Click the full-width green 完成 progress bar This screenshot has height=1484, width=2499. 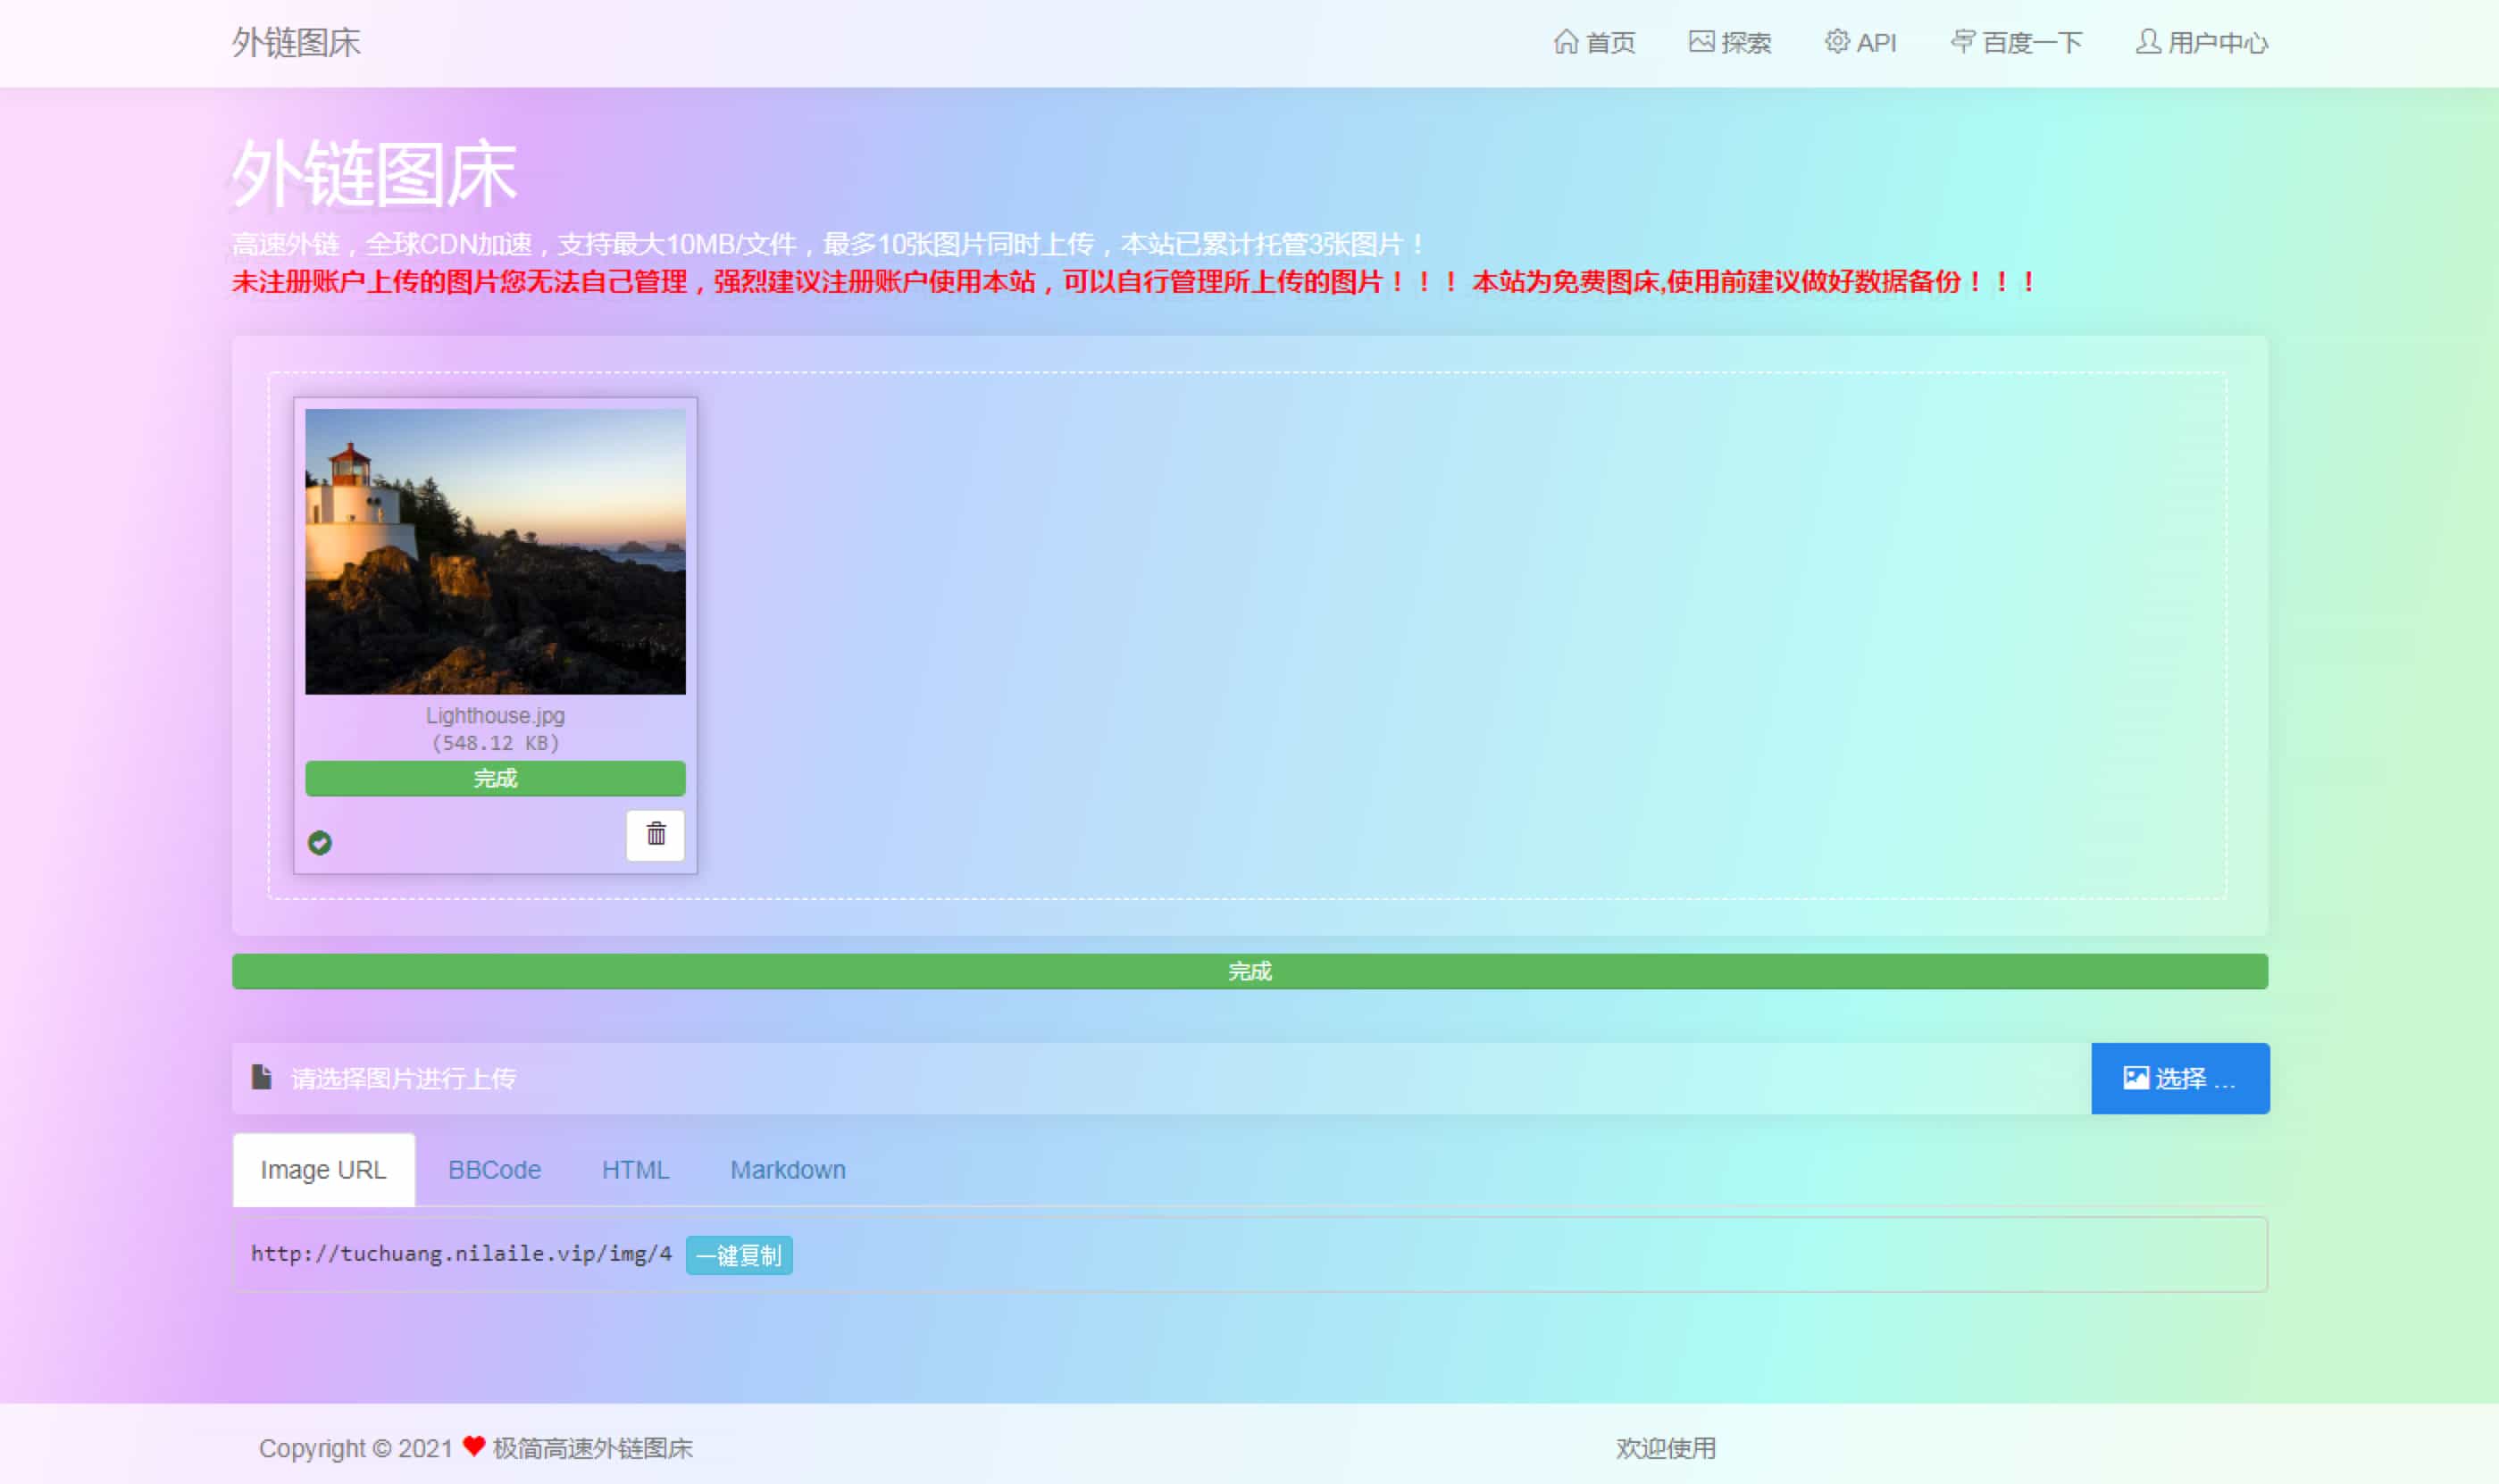pos(1249,971)
